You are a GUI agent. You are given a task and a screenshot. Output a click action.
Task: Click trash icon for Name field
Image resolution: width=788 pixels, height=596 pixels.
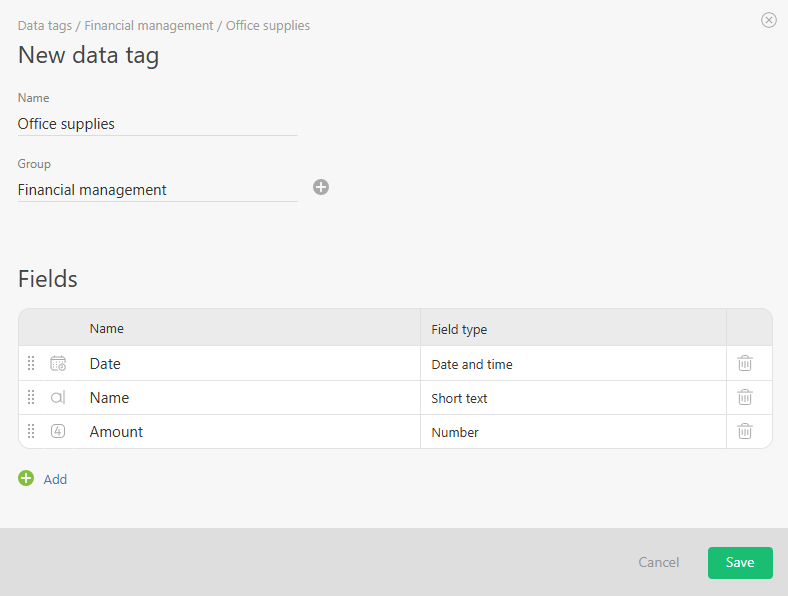(745, 398)
